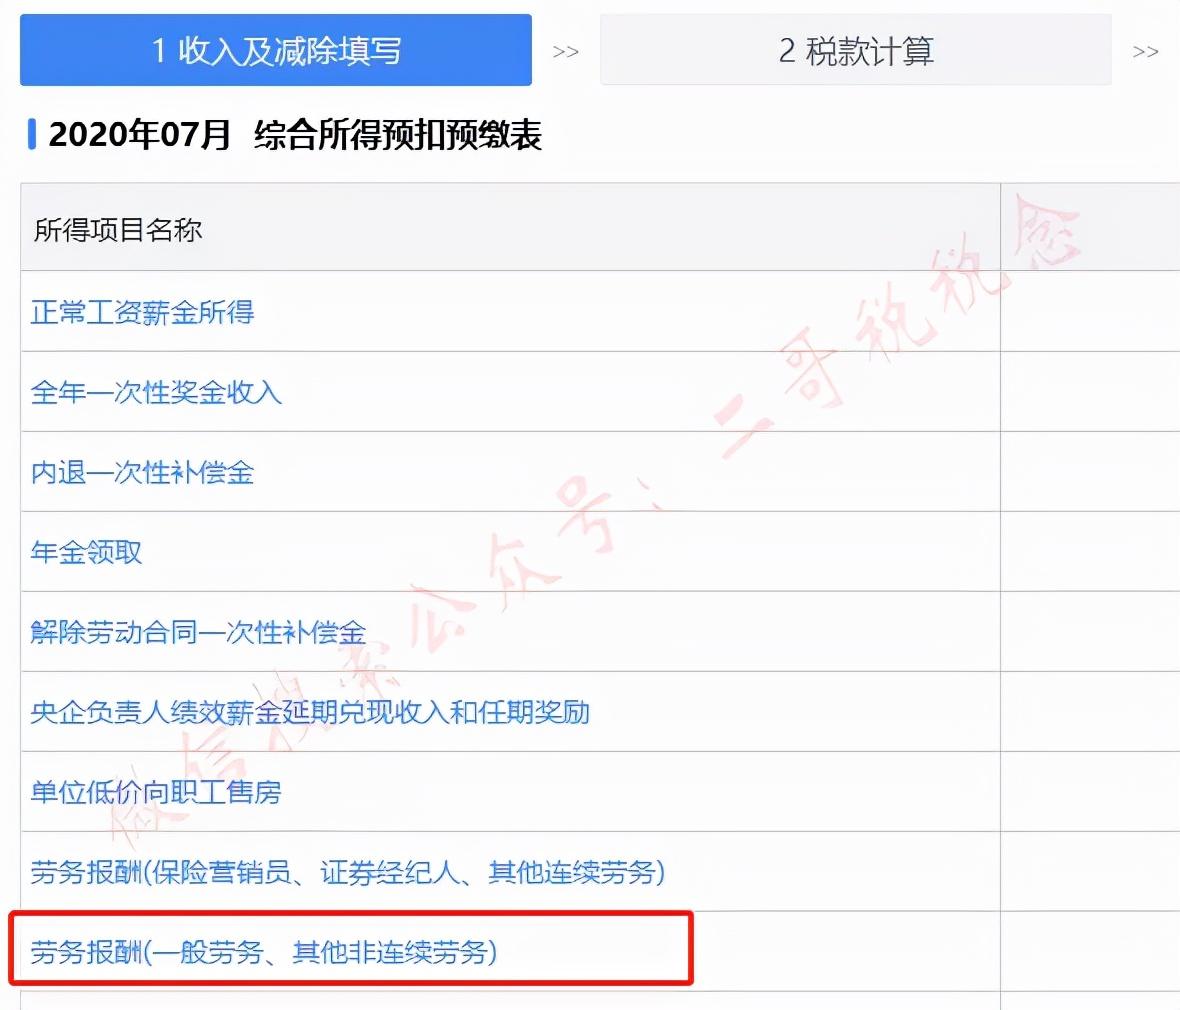Select the 收入及减除填写 step tab
This screenshot has width=1180, height=1010.
pos(275,50)
